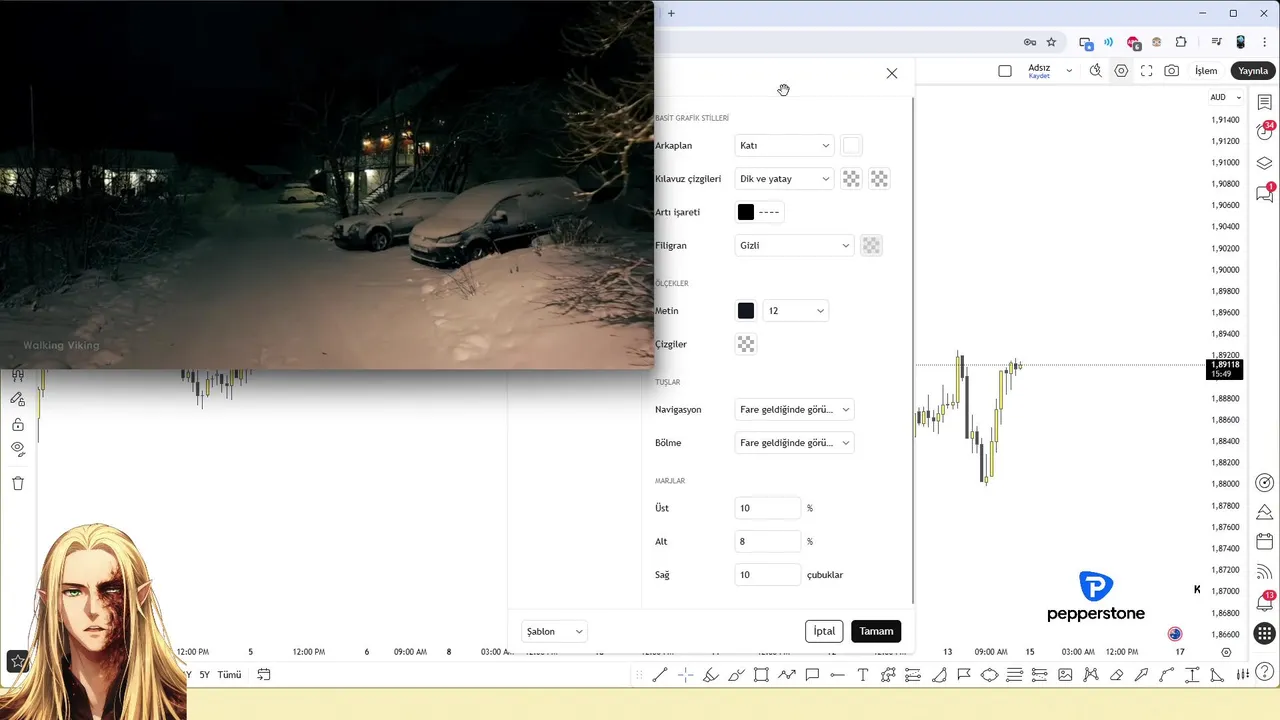This screenshot has height=720, width=1280.
Task: Open the Artı işareti line style selector
Action: pyautogui.click(x=769, y=212)
